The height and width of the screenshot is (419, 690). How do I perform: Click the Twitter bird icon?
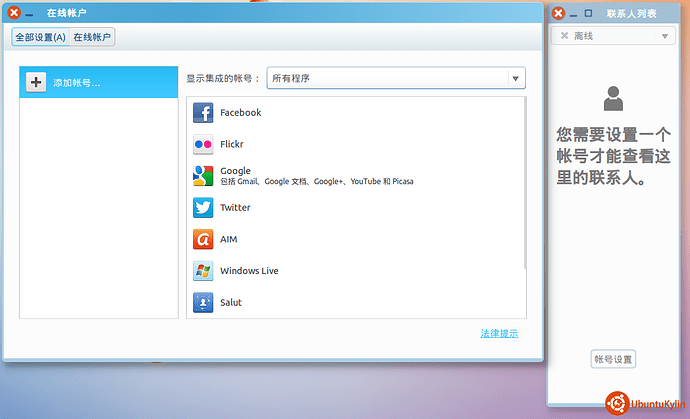(x=203, y=208)
